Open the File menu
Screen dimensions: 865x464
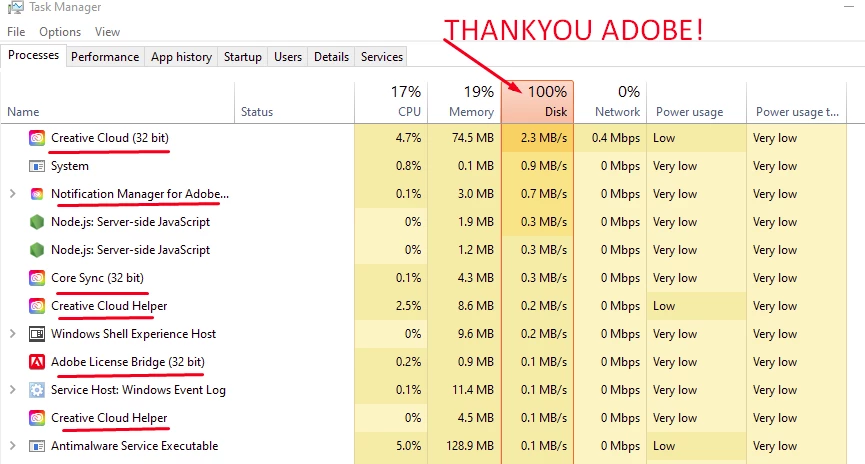pos(16,32)
